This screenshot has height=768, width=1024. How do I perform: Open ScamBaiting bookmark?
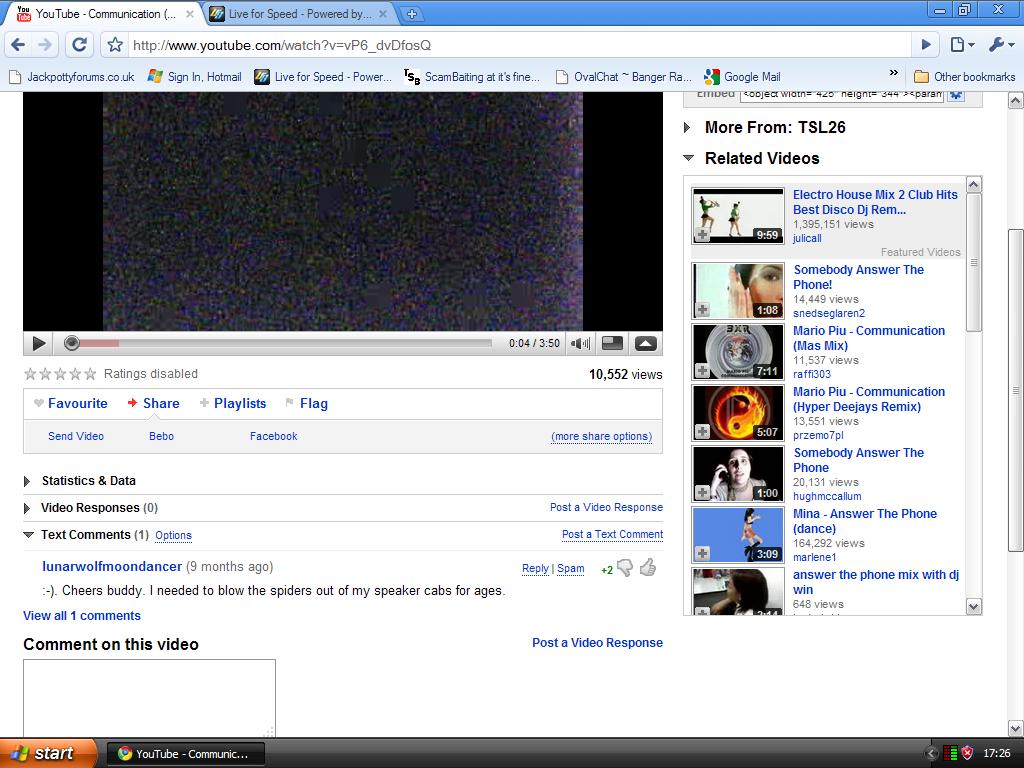(x=472, y=77)
